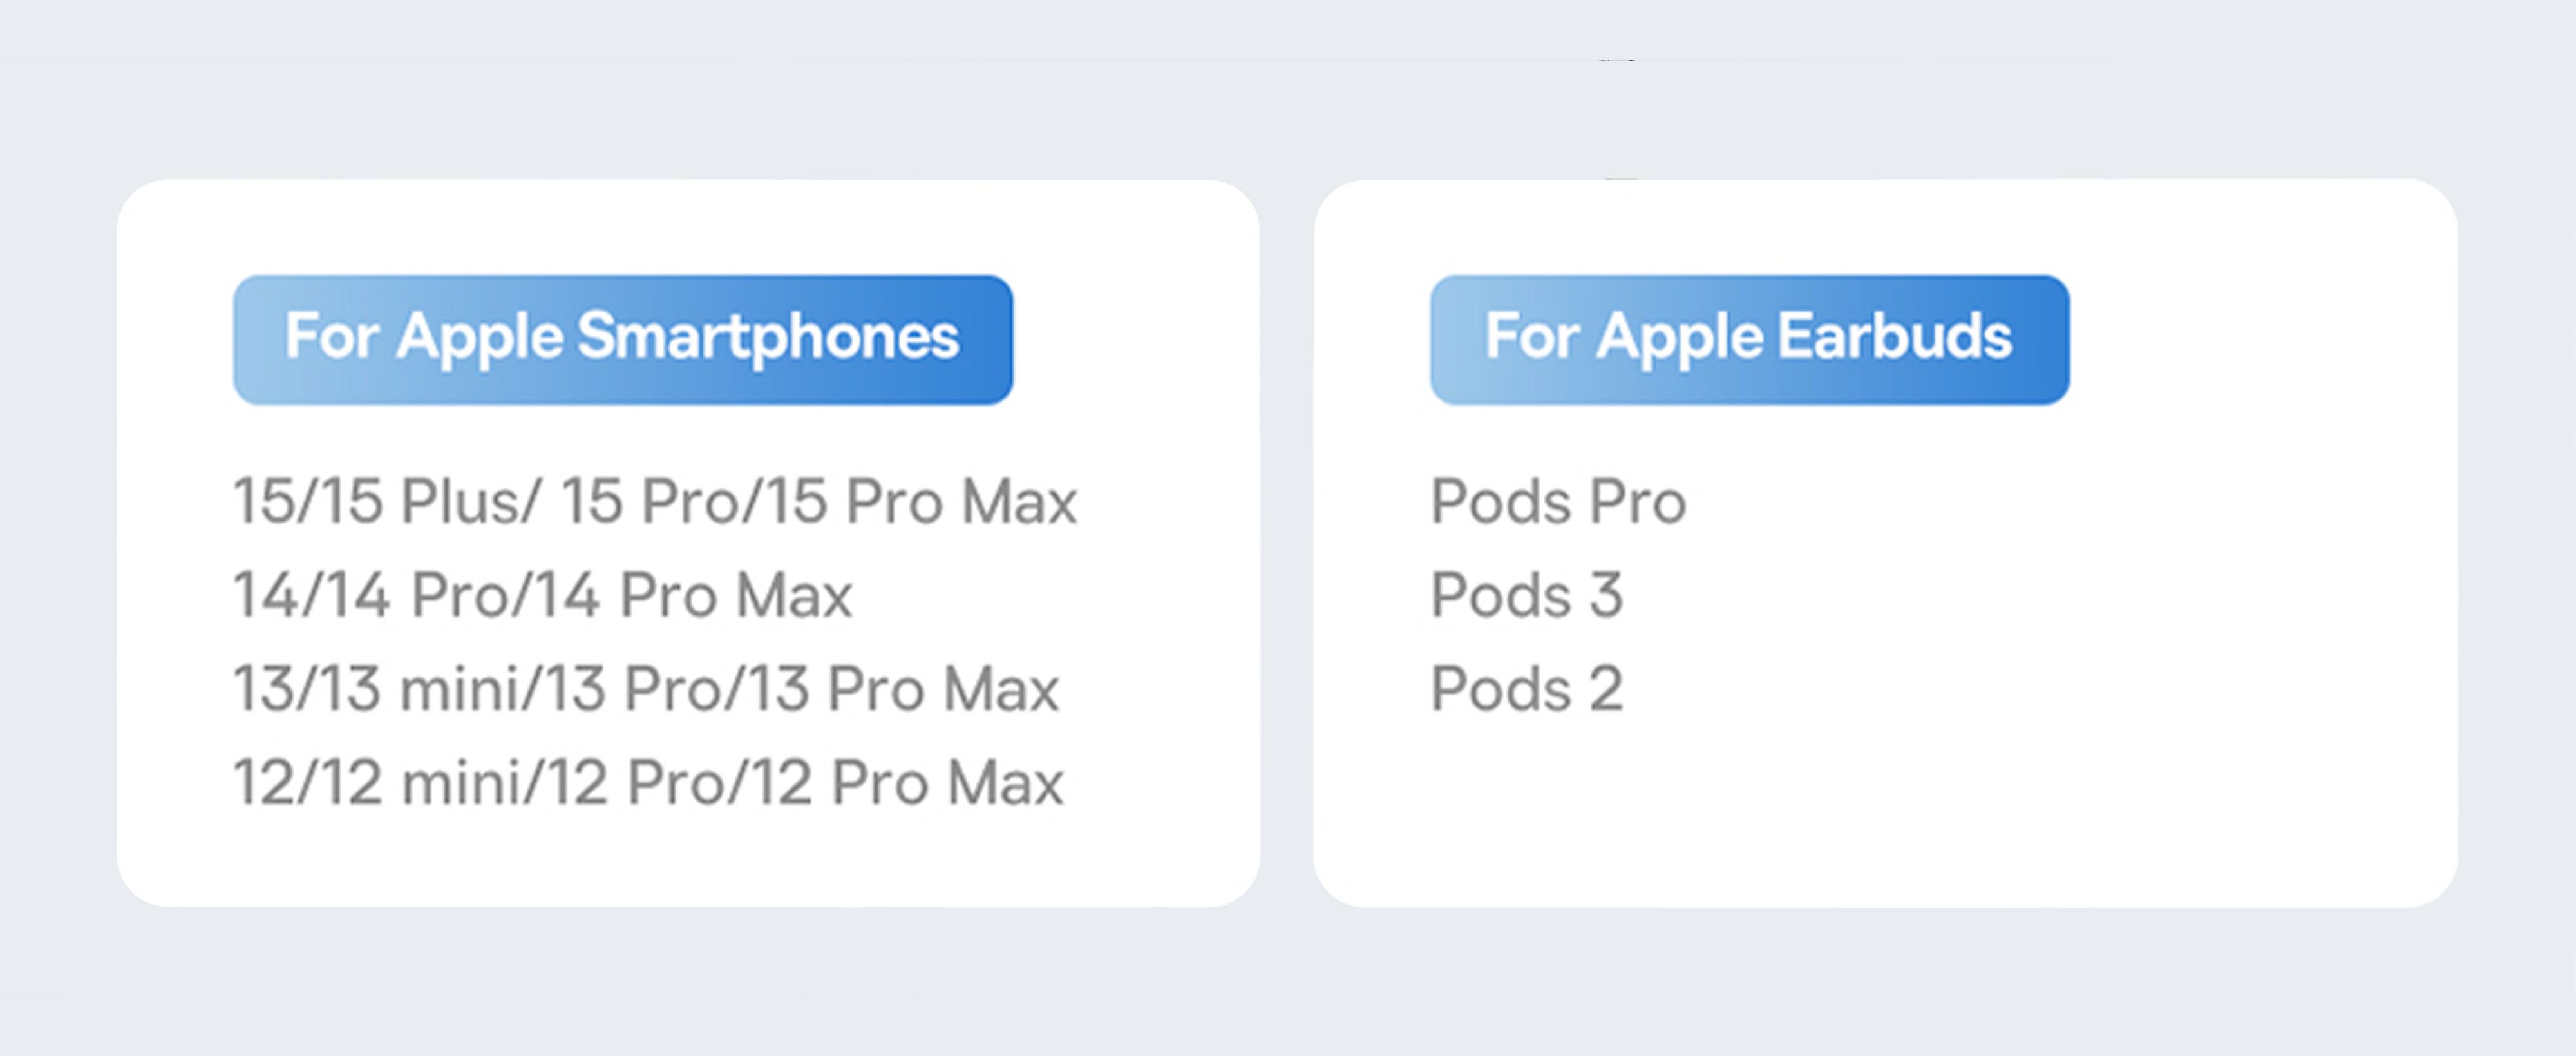This screenshot has width=2576, height=1056.
Task: Click the For Apple Earbuds badge
Action: (x=1749, y=340)
